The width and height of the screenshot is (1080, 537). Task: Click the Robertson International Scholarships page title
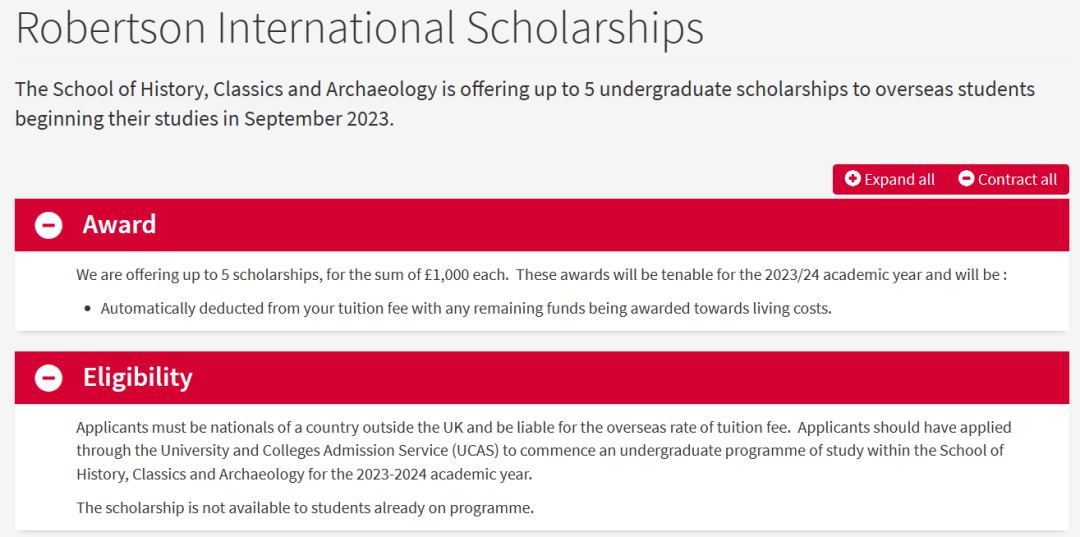[360, 28]
